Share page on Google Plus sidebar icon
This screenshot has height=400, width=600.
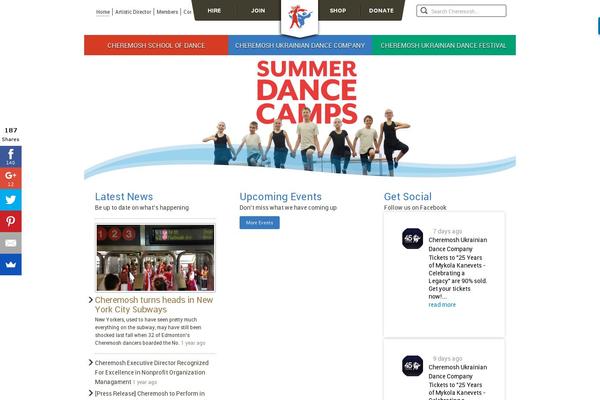11,178
